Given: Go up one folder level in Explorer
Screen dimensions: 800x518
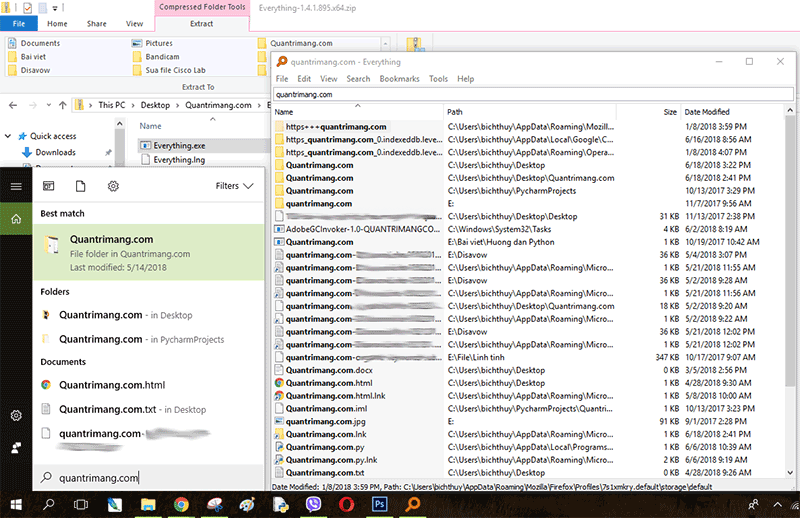Looking at the screenshot, I should point(62,105).
